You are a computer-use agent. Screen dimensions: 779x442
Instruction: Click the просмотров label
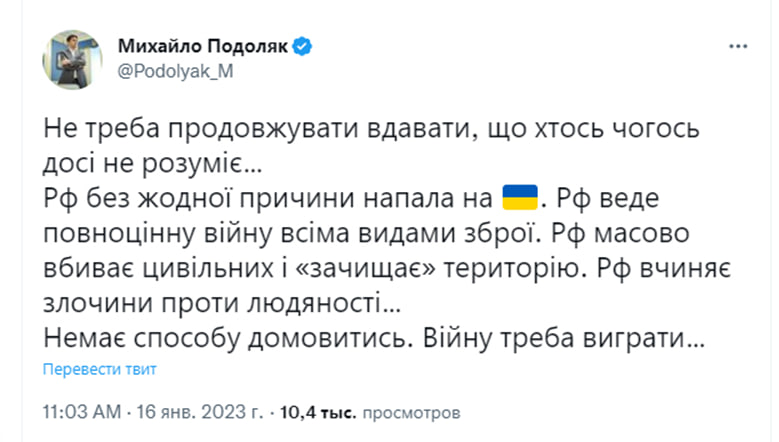(411, 413)
